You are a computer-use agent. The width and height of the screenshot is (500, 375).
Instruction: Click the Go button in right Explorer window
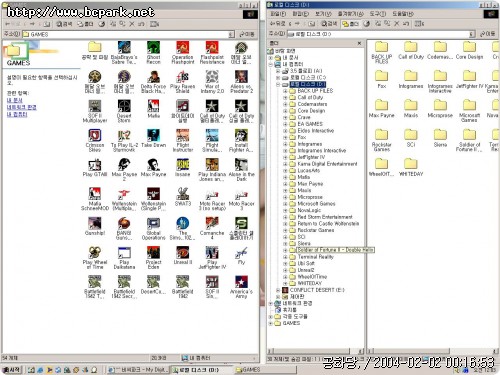click(x=487, y=34)
